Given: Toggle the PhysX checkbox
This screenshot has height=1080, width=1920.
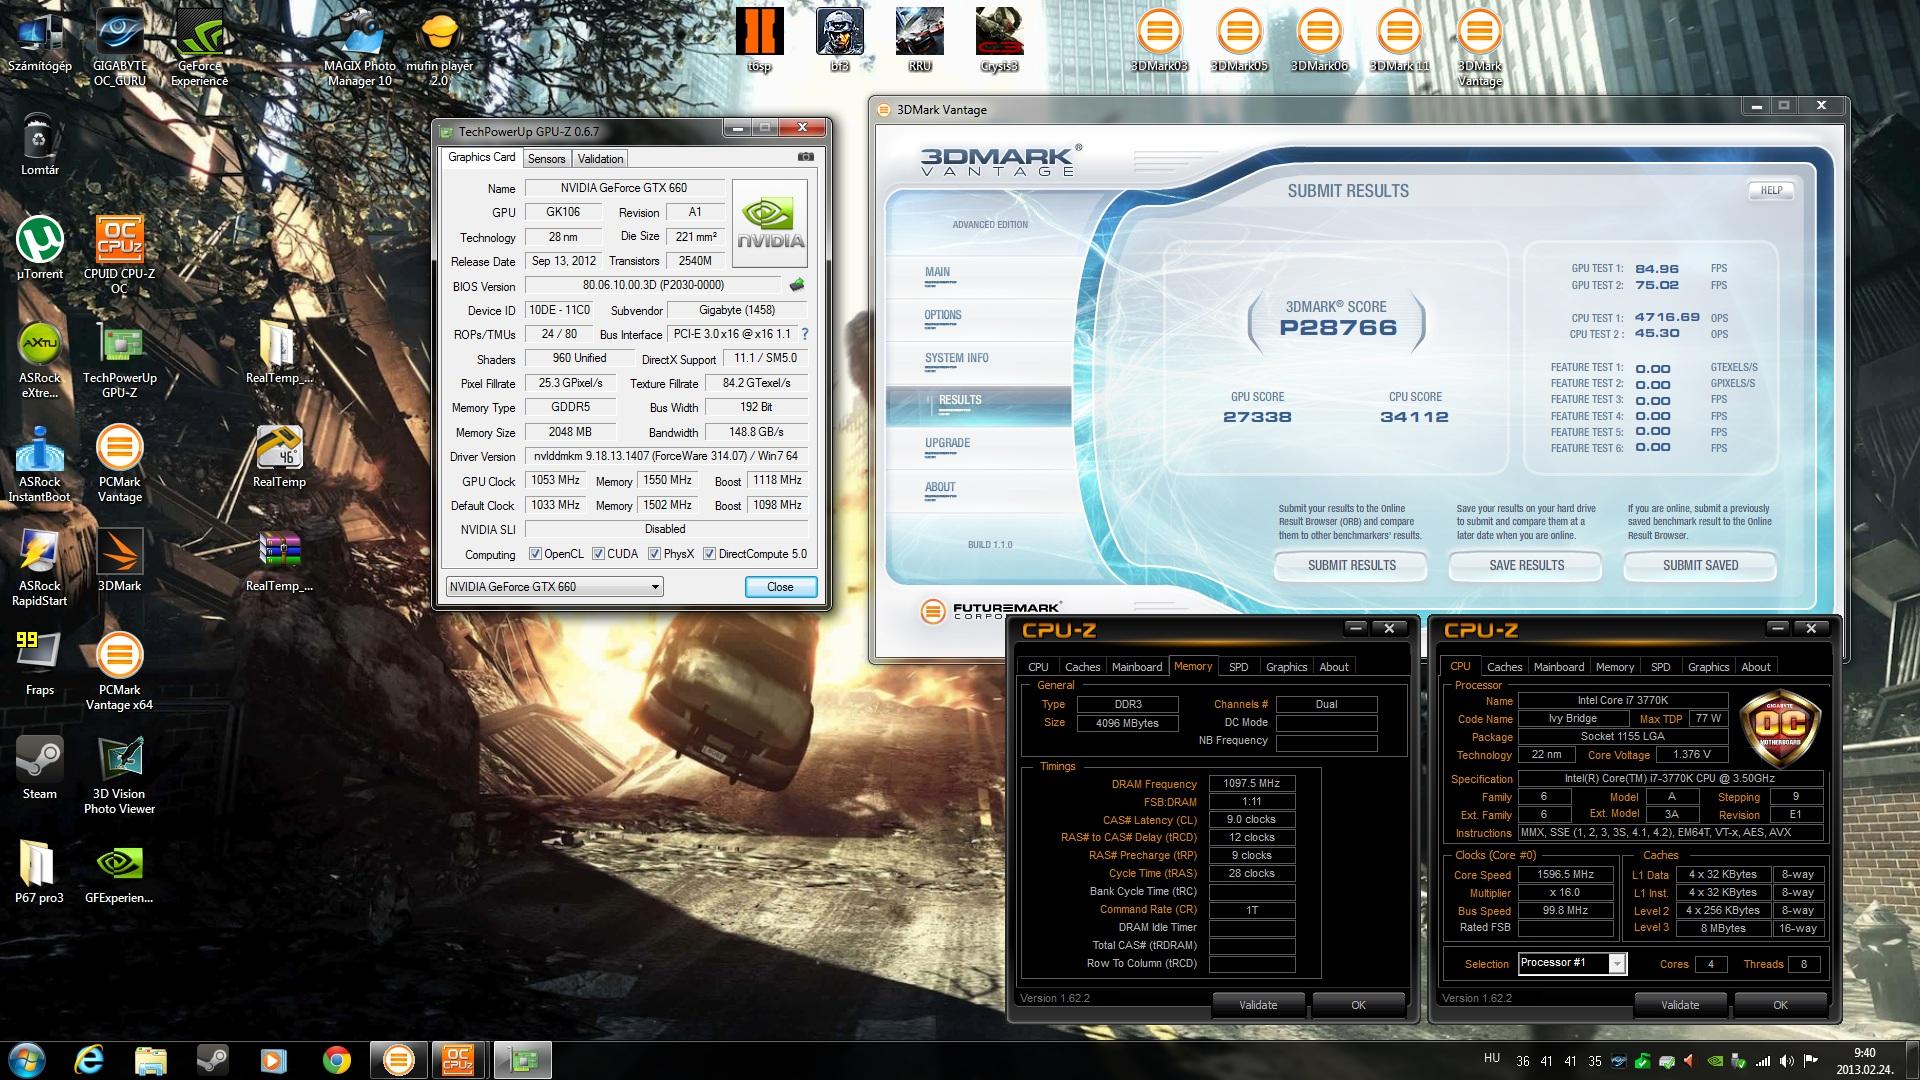Looking at the screenshot, I should (654, 554).
